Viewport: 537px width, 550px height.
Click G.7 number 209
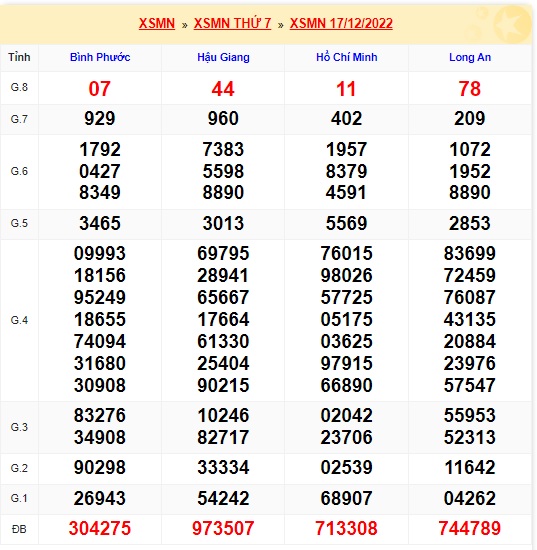[470, 119]
